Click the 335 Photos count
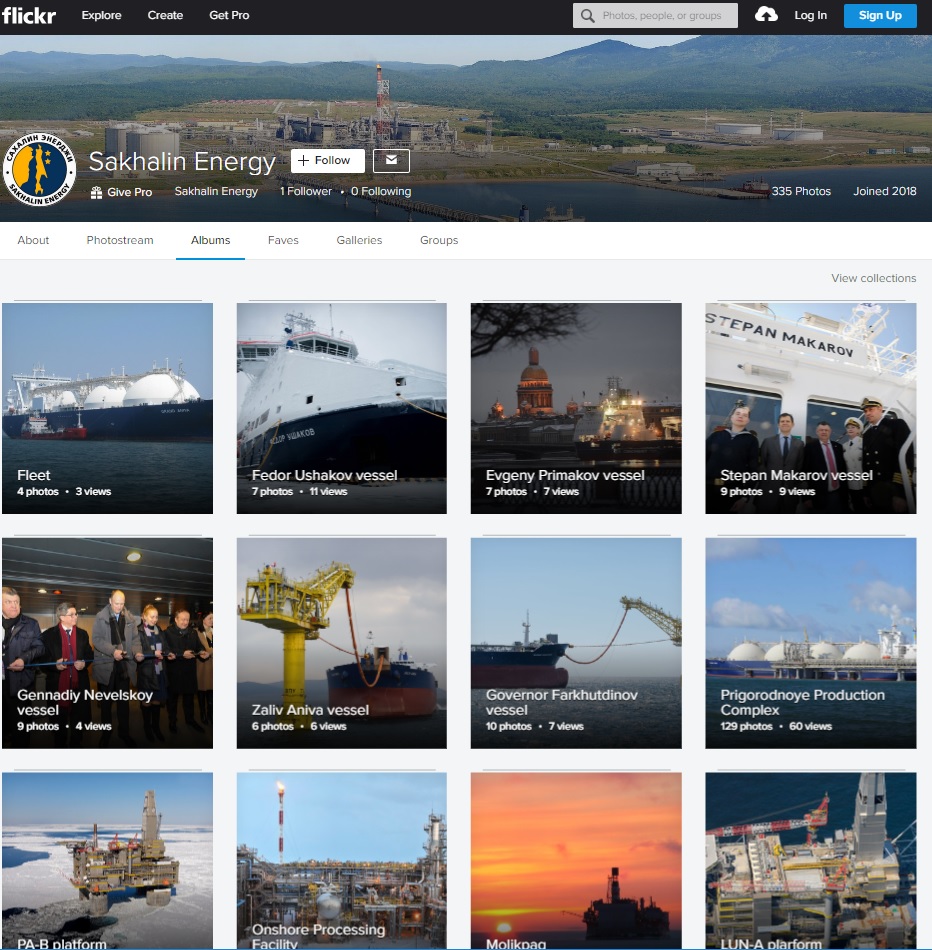Image resolution: width=932 pixels, height=950 pixels. [801, 191]
